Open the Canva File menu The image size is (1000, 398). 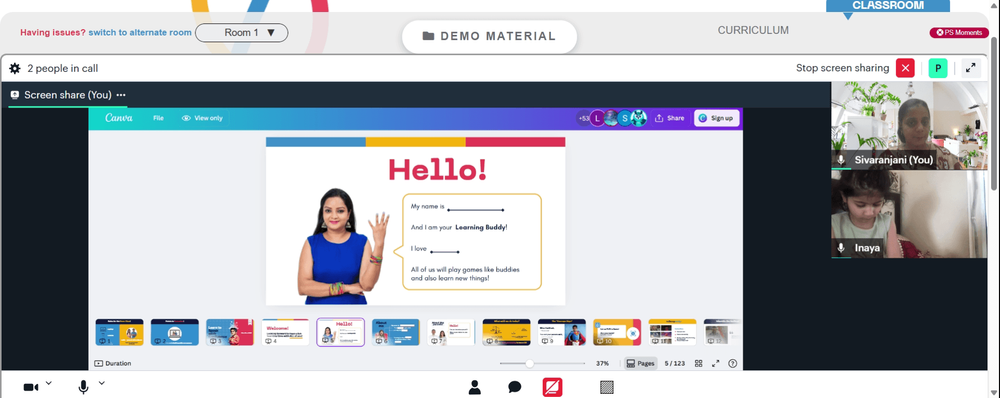[x=158, y=118]
